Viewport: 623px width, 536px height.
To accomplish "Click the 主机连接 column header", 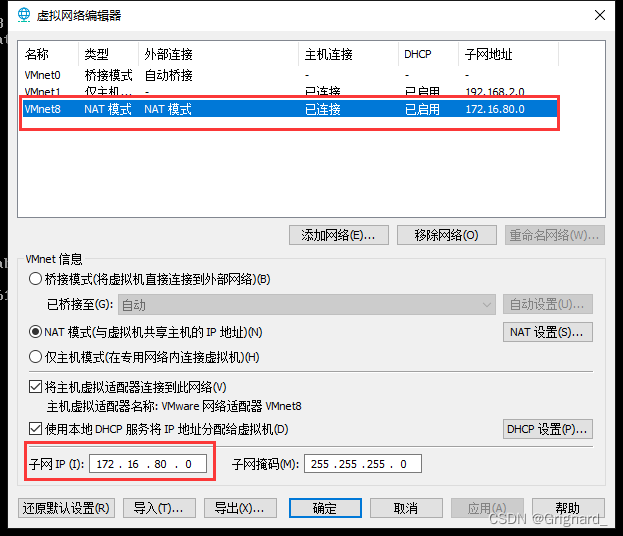I will click(348, 54).
